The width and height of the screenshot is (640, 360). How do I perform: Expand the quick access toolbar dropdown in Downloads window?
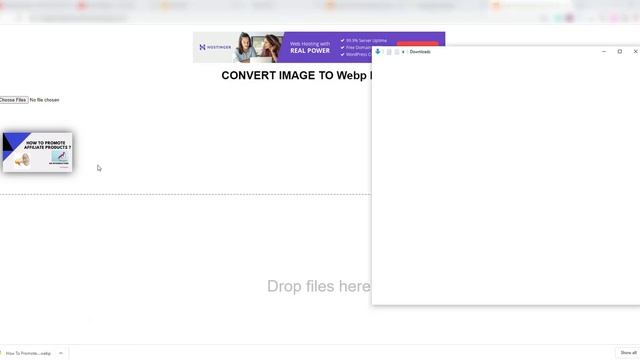(403, 52)
